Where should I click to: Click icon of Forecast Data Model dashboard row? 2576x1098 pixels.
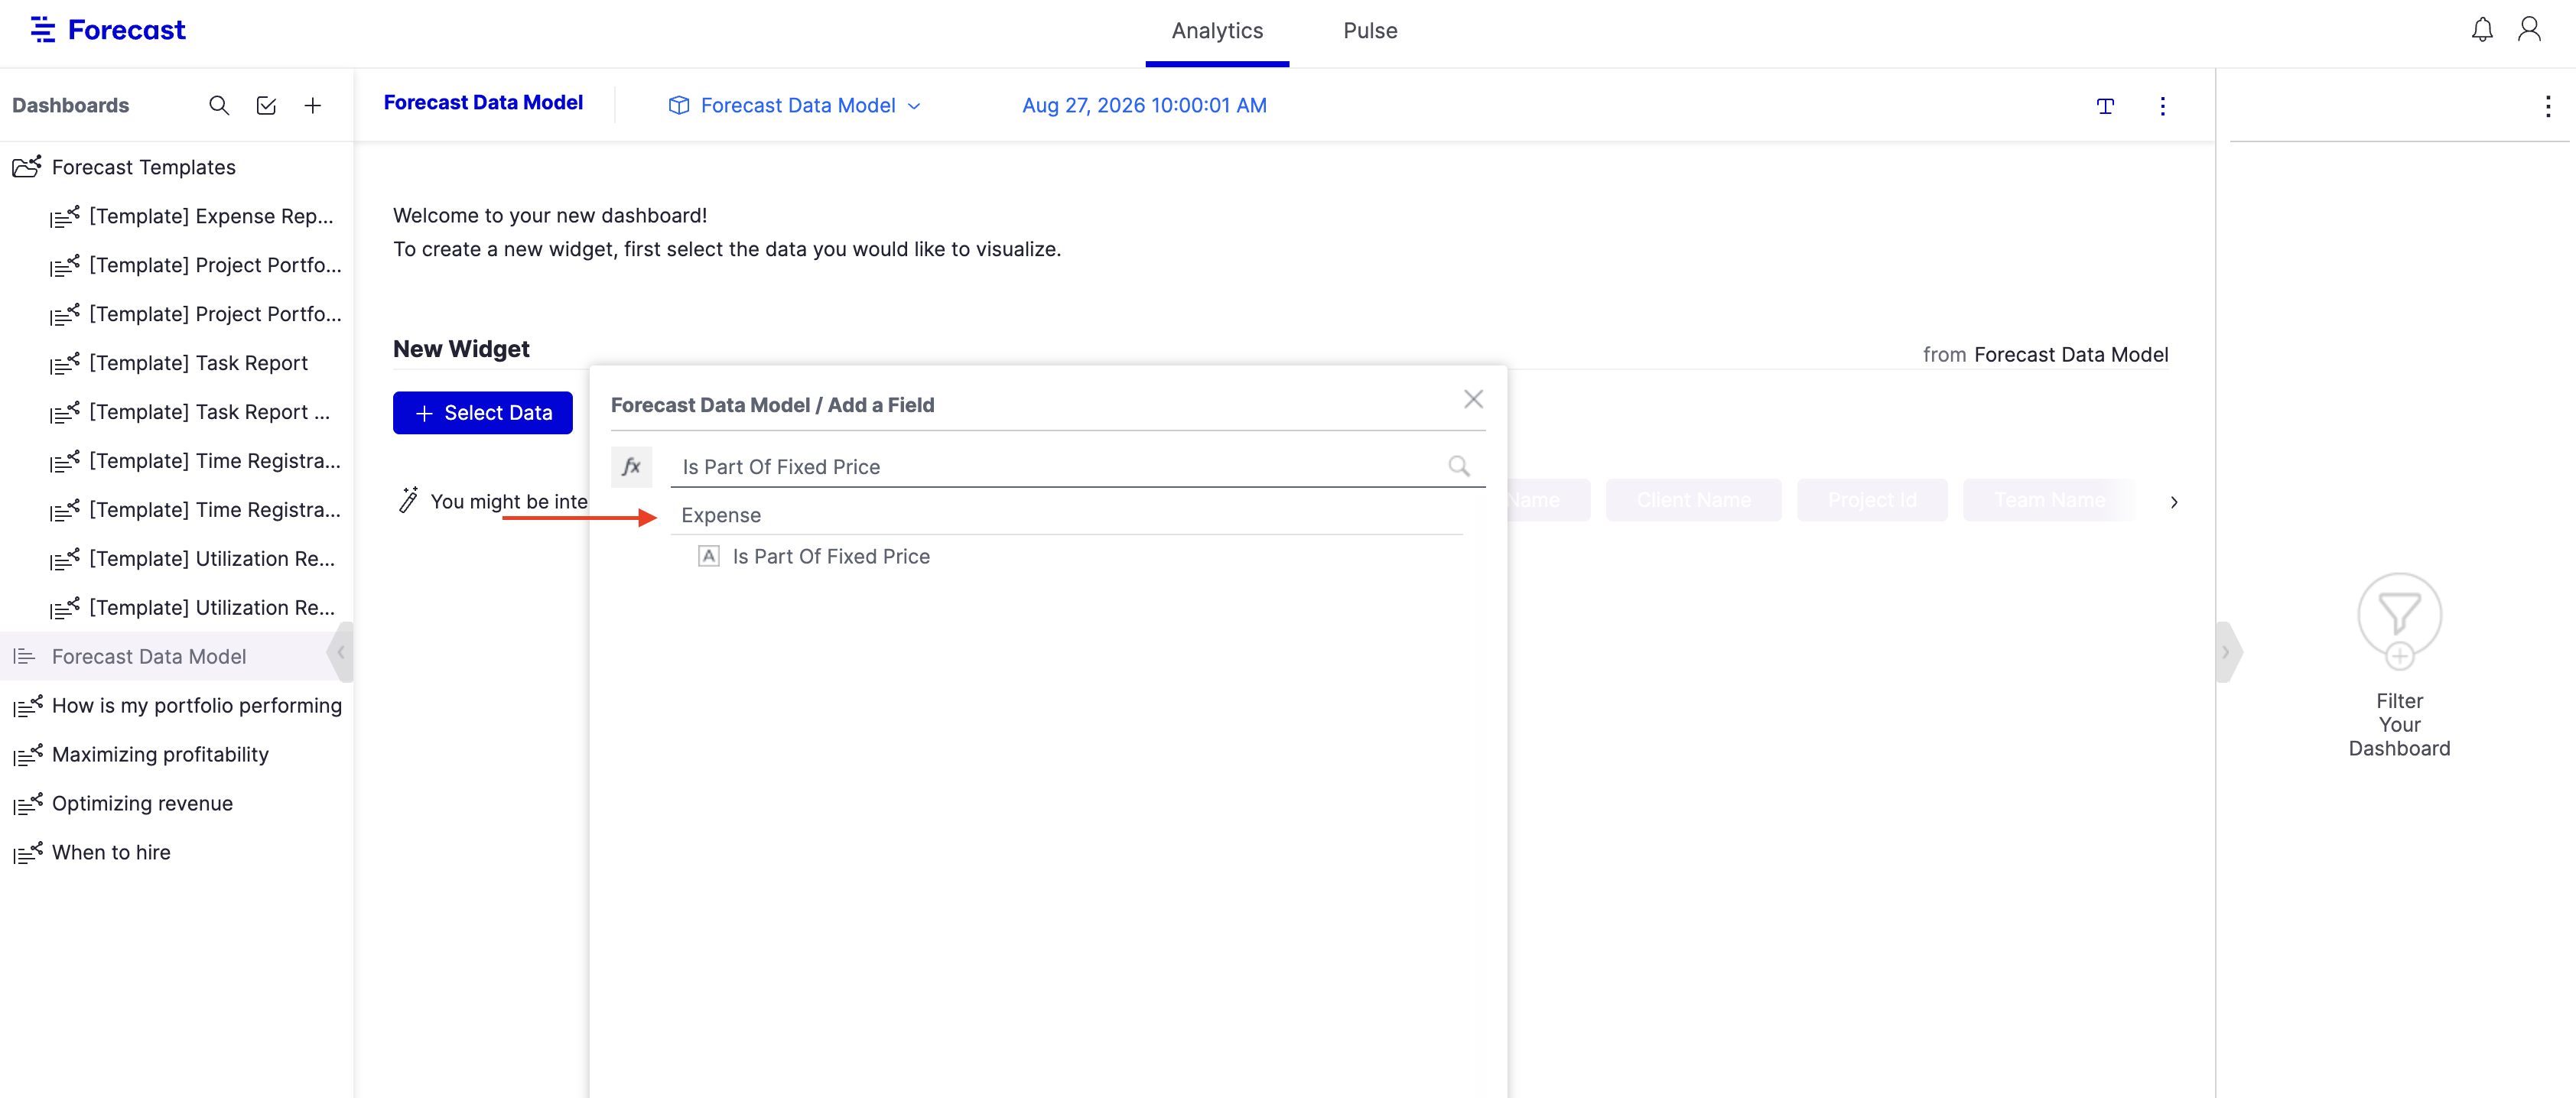tap(24, 656)
